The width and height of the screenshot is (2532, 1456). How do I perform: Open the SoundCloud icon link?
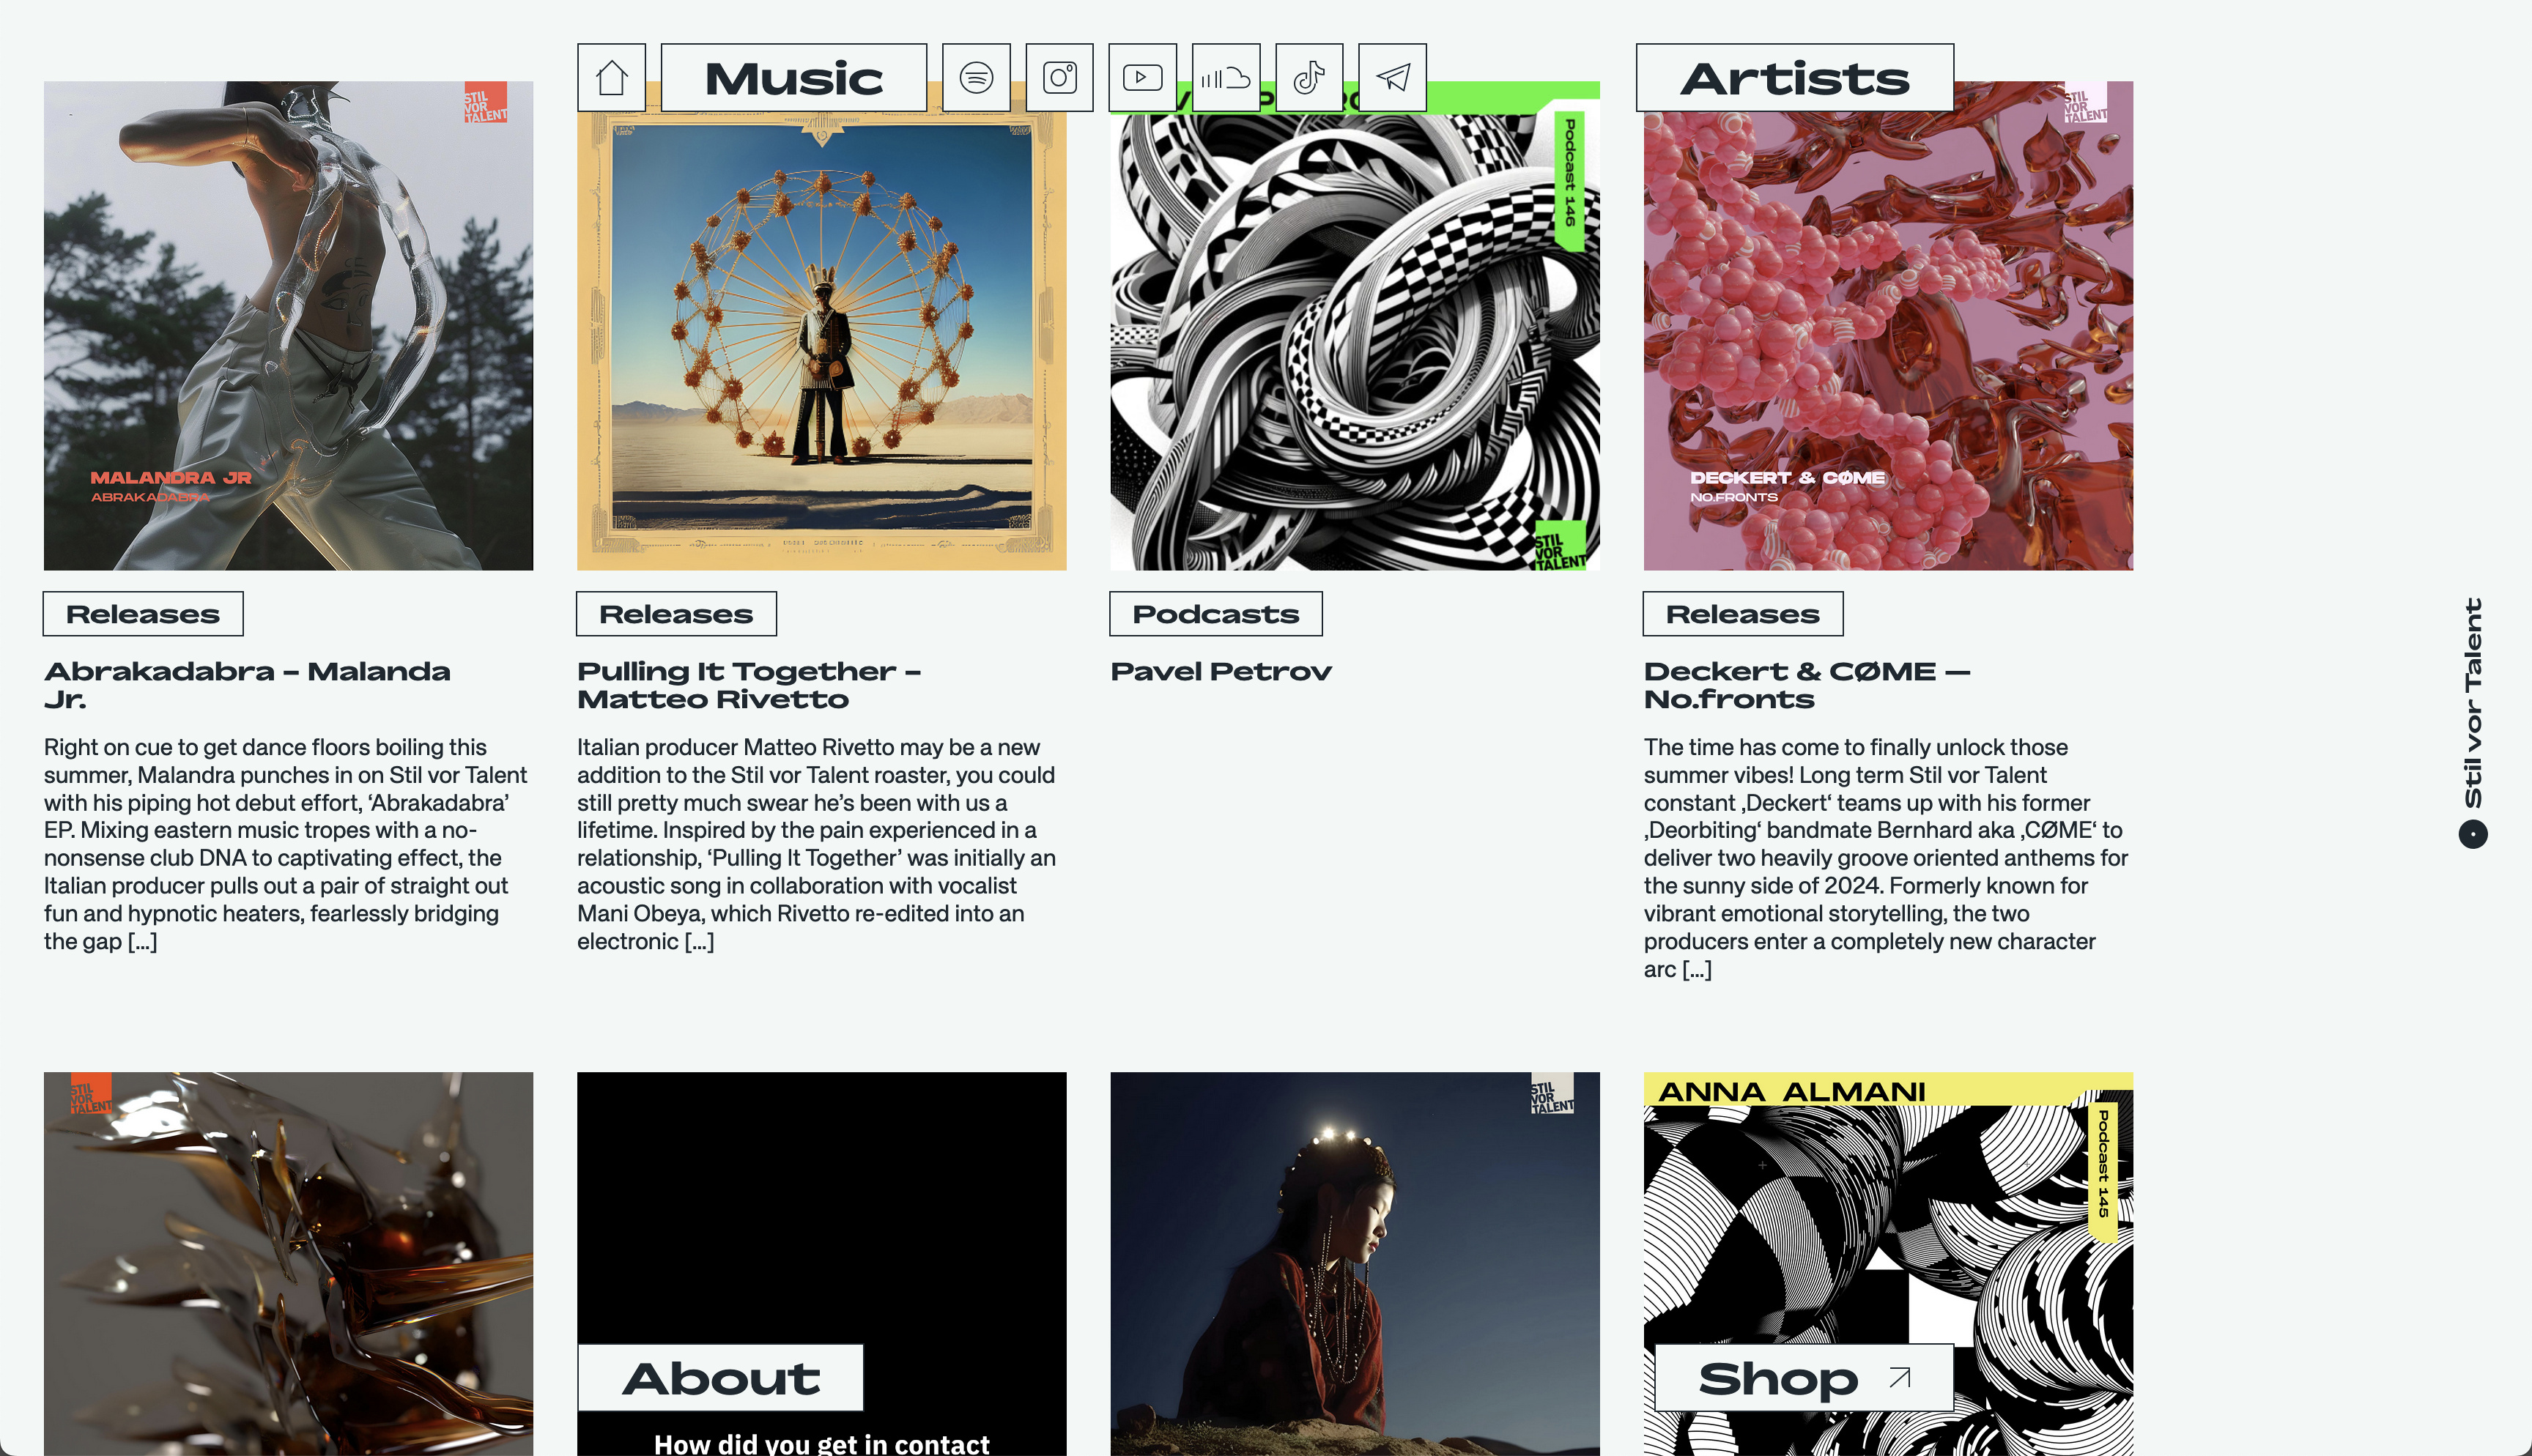(1226, 78)
